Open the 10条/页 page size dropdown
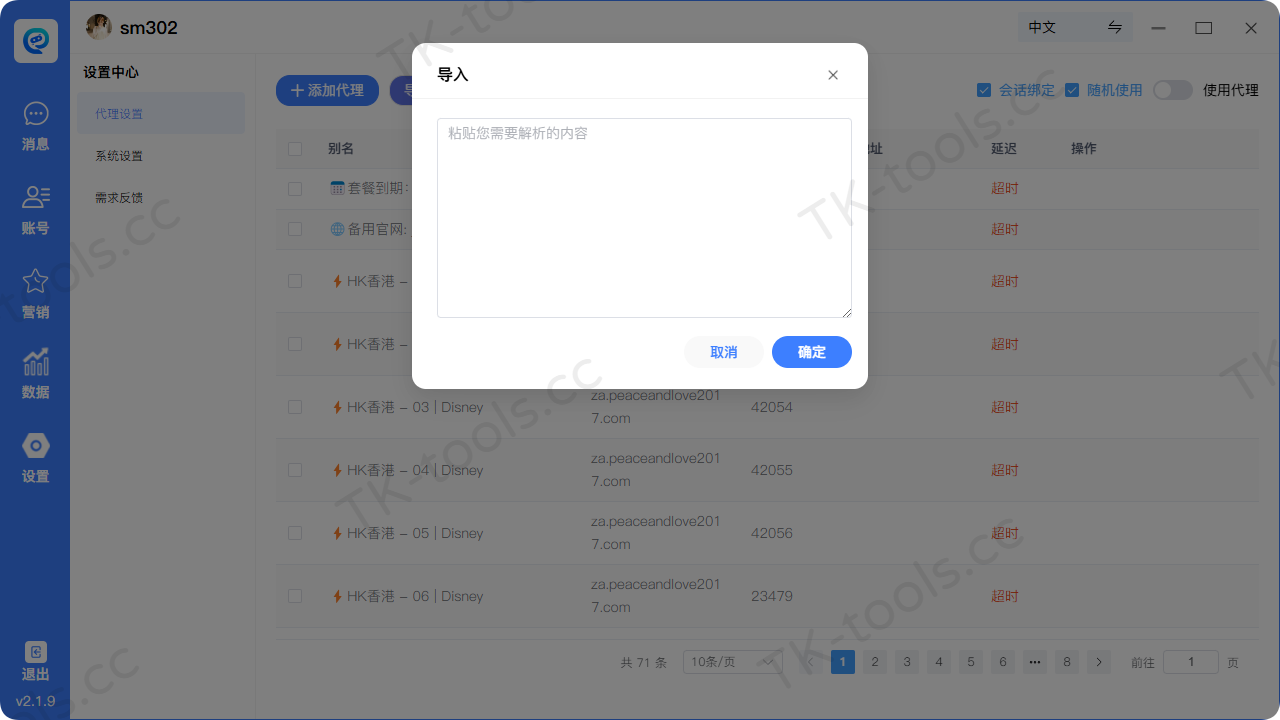The height and width of the screenshot is (720, 1280). (x=732, y=662)
